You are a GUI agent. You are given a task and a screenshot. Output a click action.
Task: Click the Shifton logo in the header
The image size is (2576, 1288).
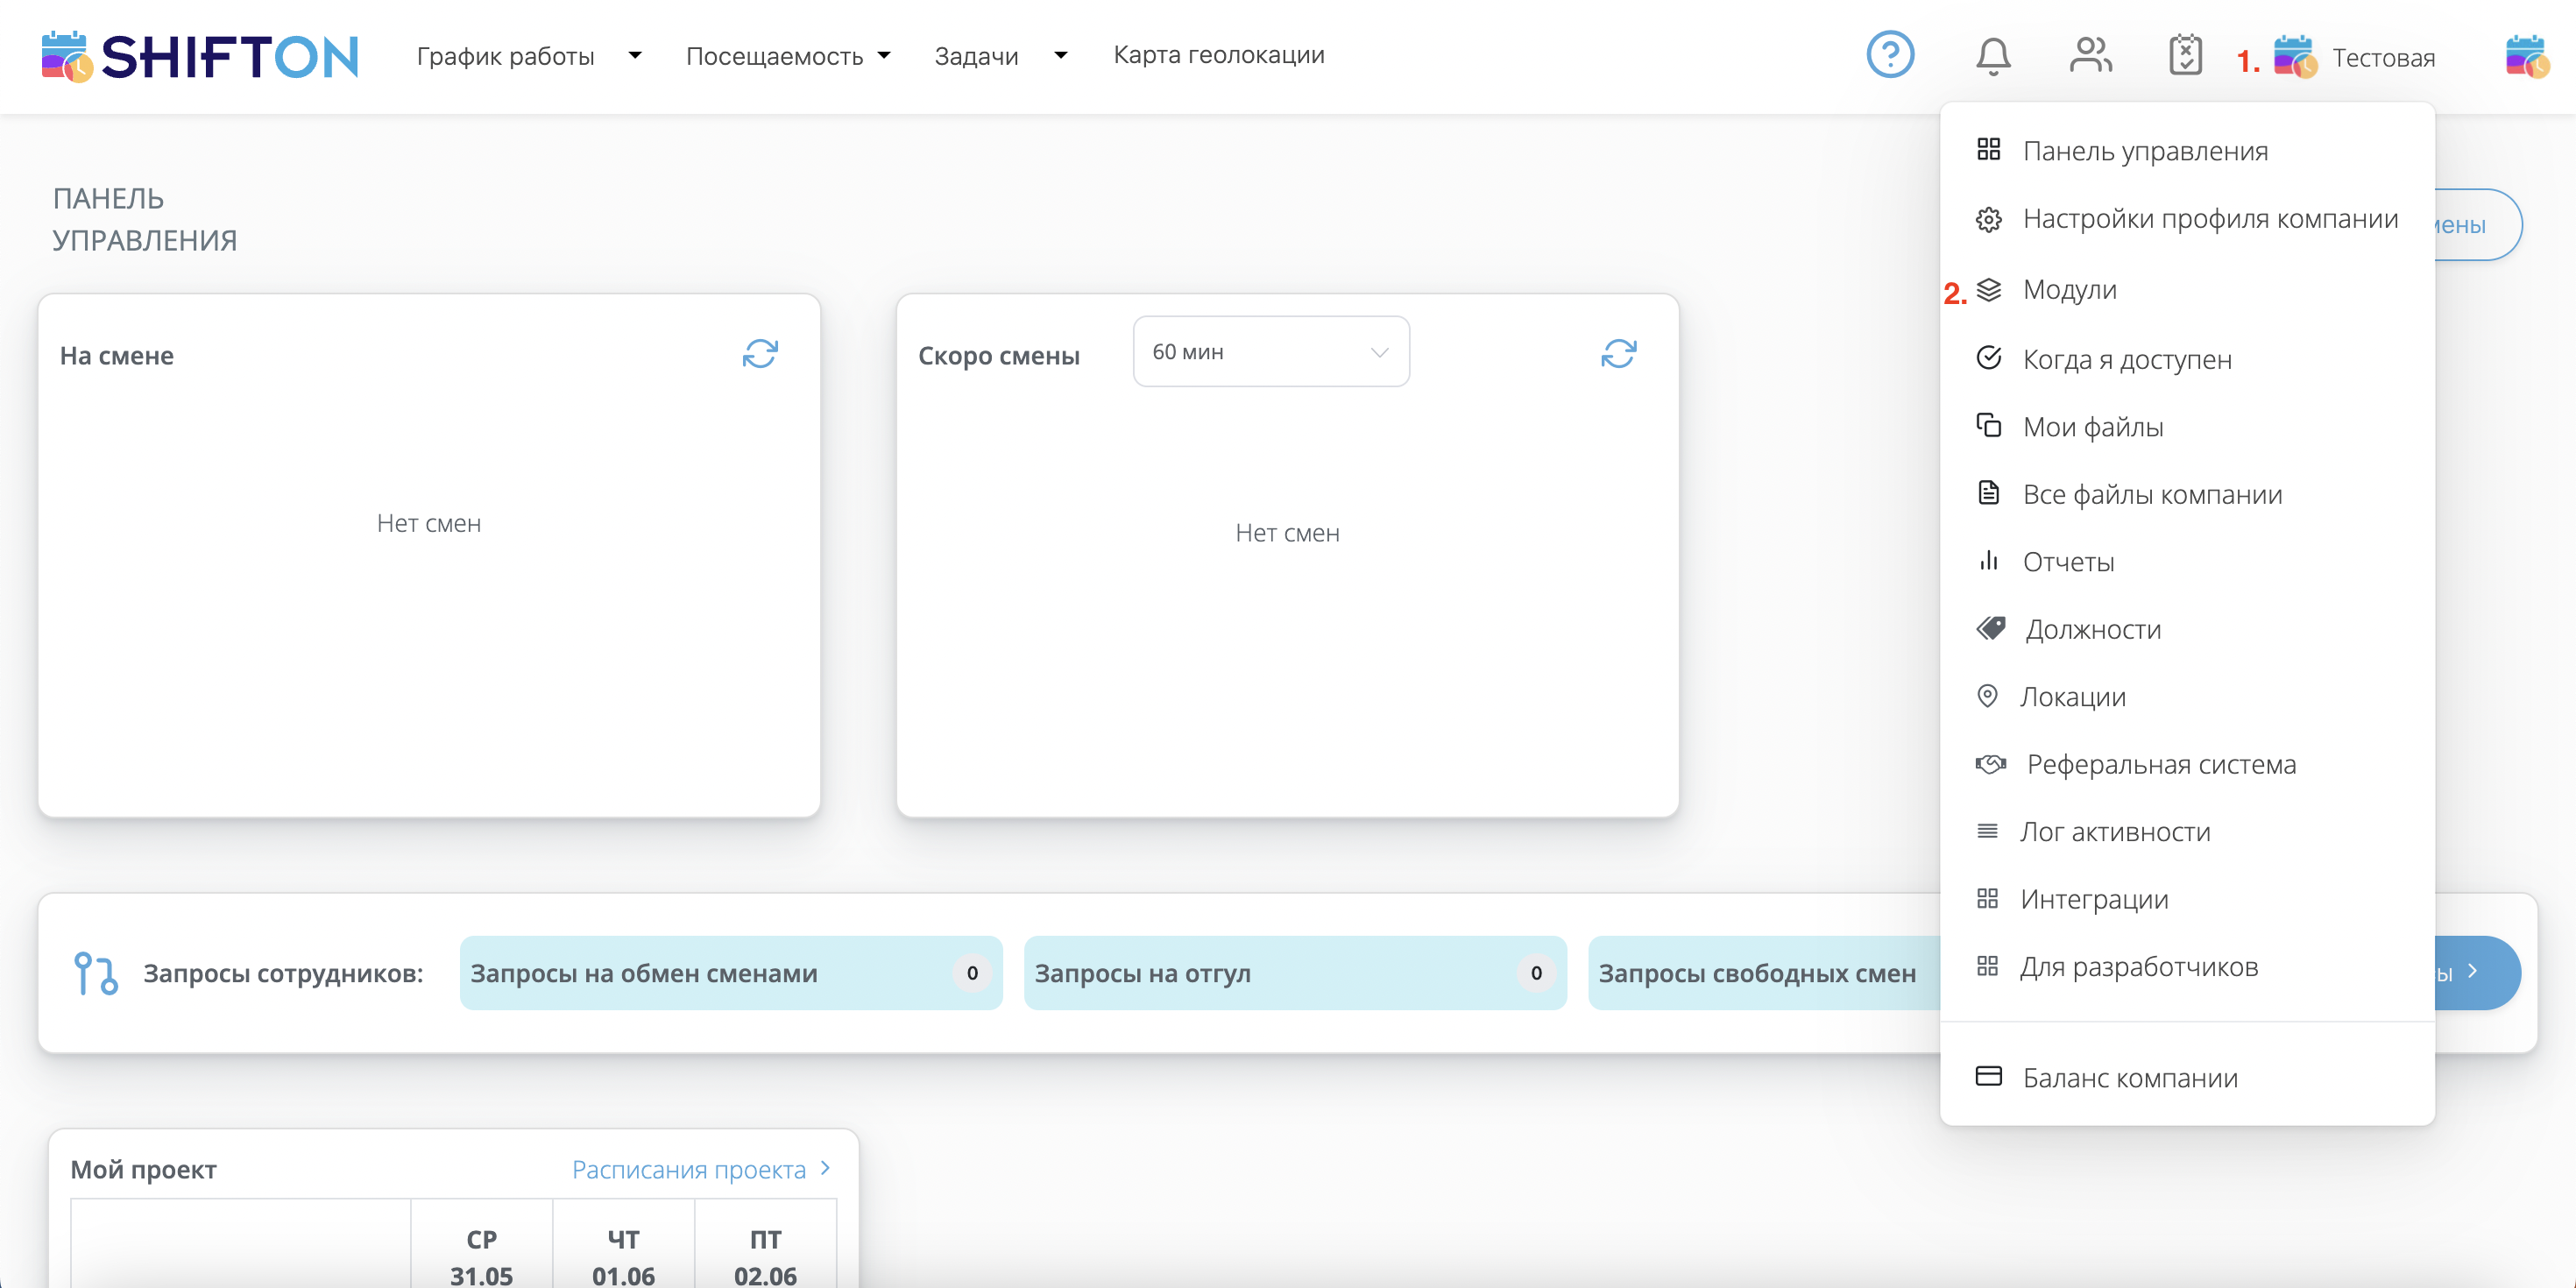pyautogui.click(x=200, y=56)
